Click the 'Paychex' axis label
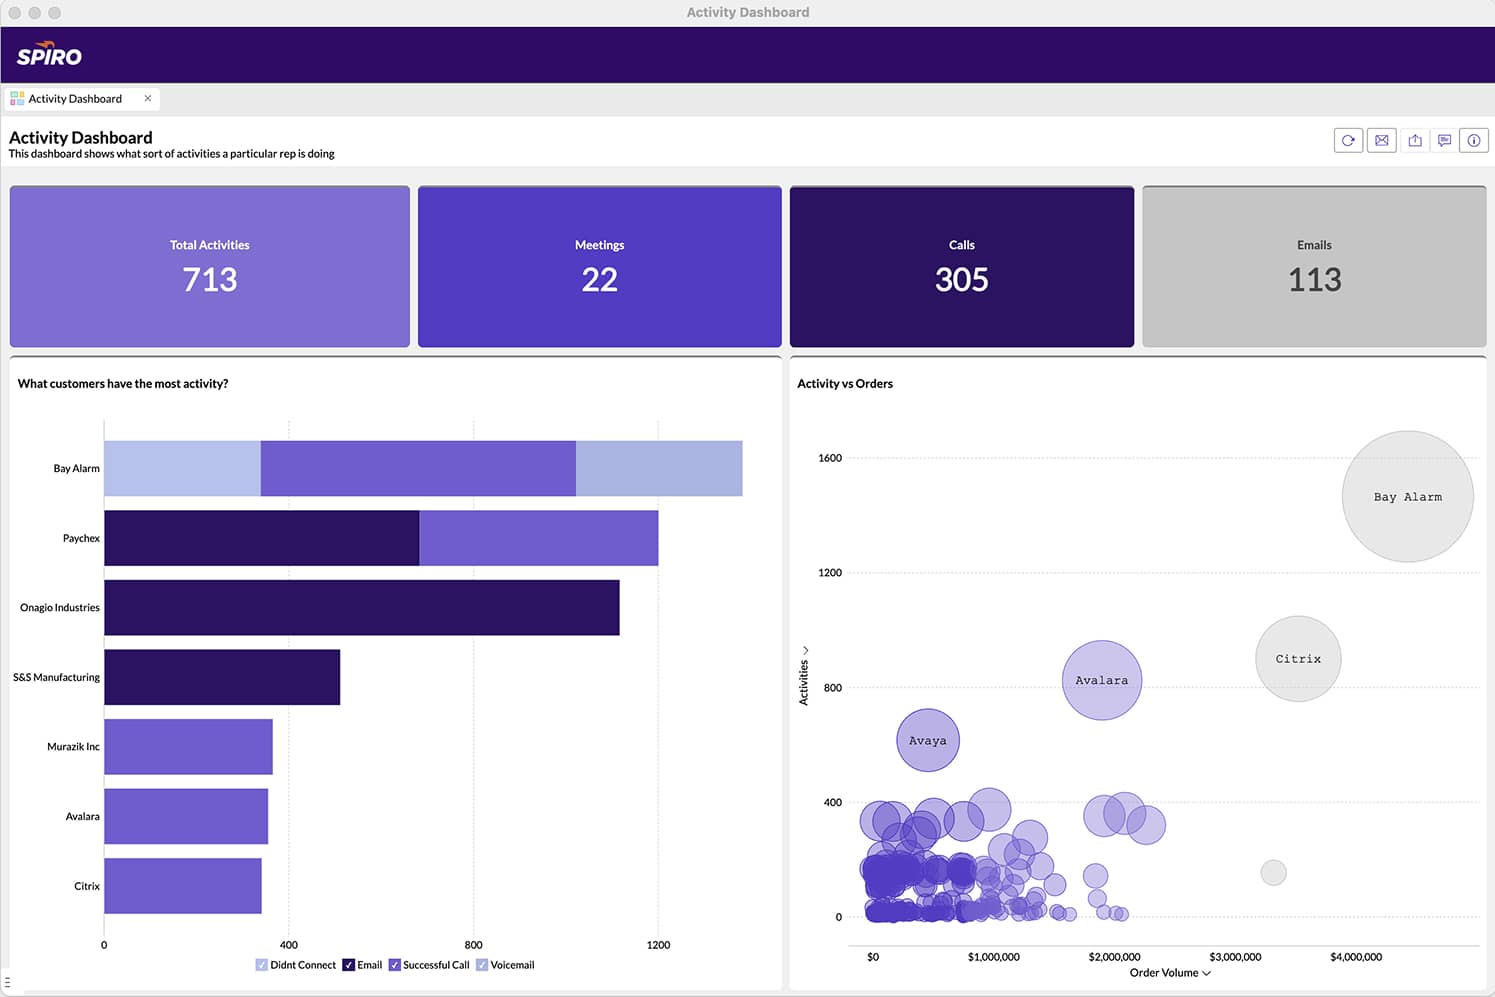The image size is (1495, 997). [x=81, y=538]
